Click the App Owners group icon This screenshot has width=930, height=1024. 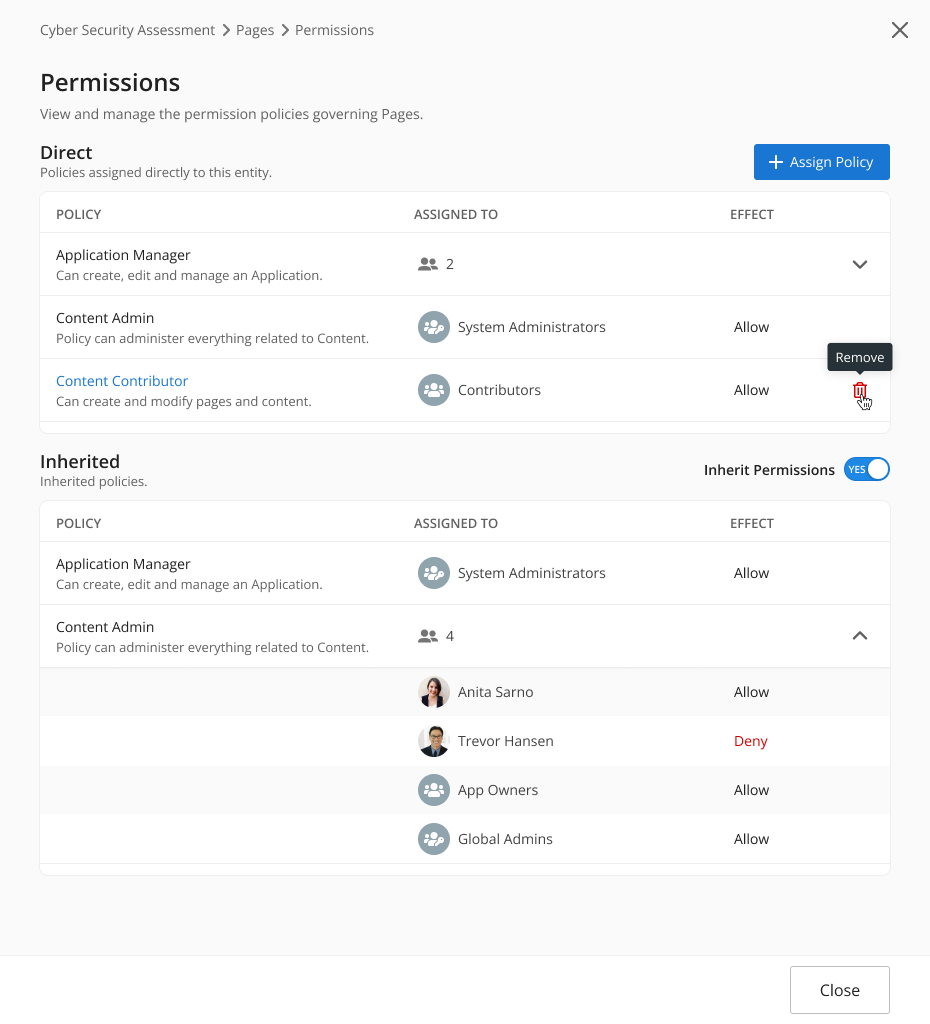(434, 790)
